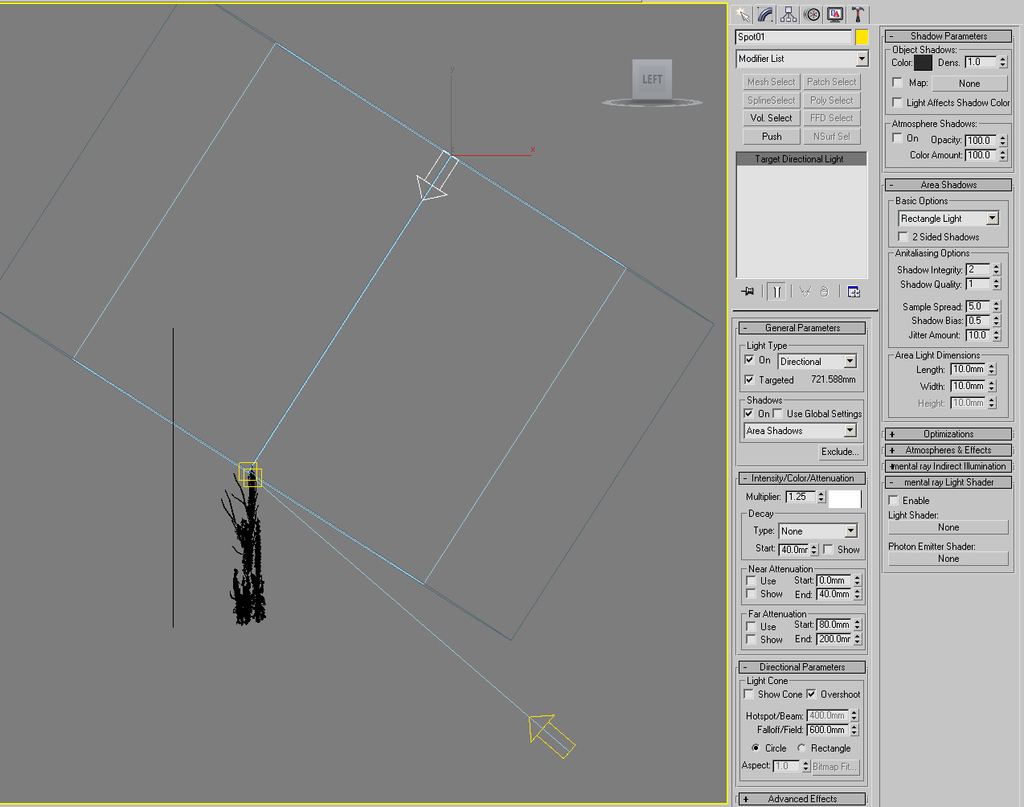This screenshot has height=807, width=1024.
Task: Expand the Optimizations rollout
Action: [947, 434]
